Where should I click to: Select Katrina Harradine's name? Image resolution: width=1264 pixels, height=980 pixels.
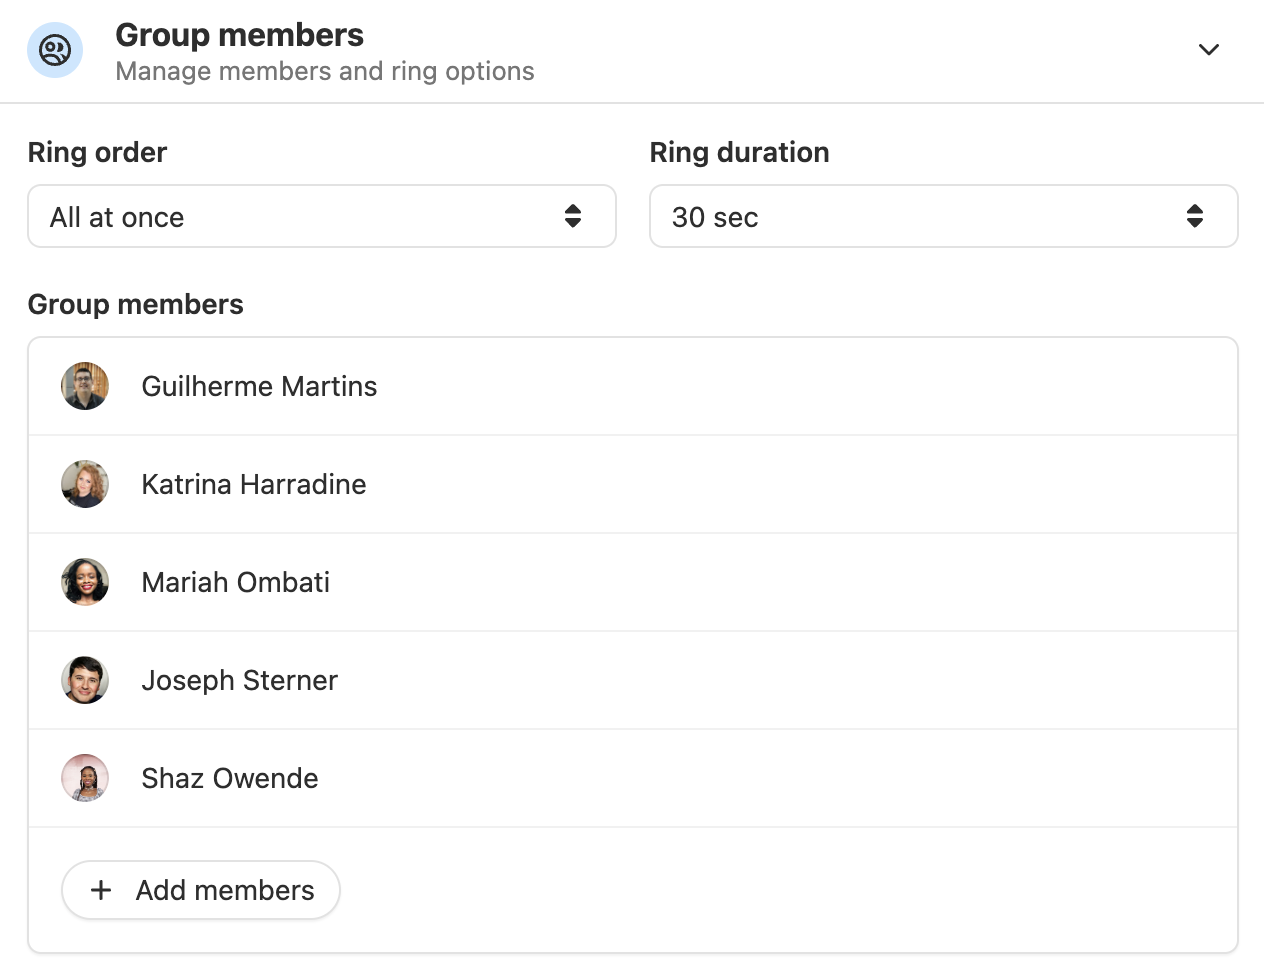[254, 484]
